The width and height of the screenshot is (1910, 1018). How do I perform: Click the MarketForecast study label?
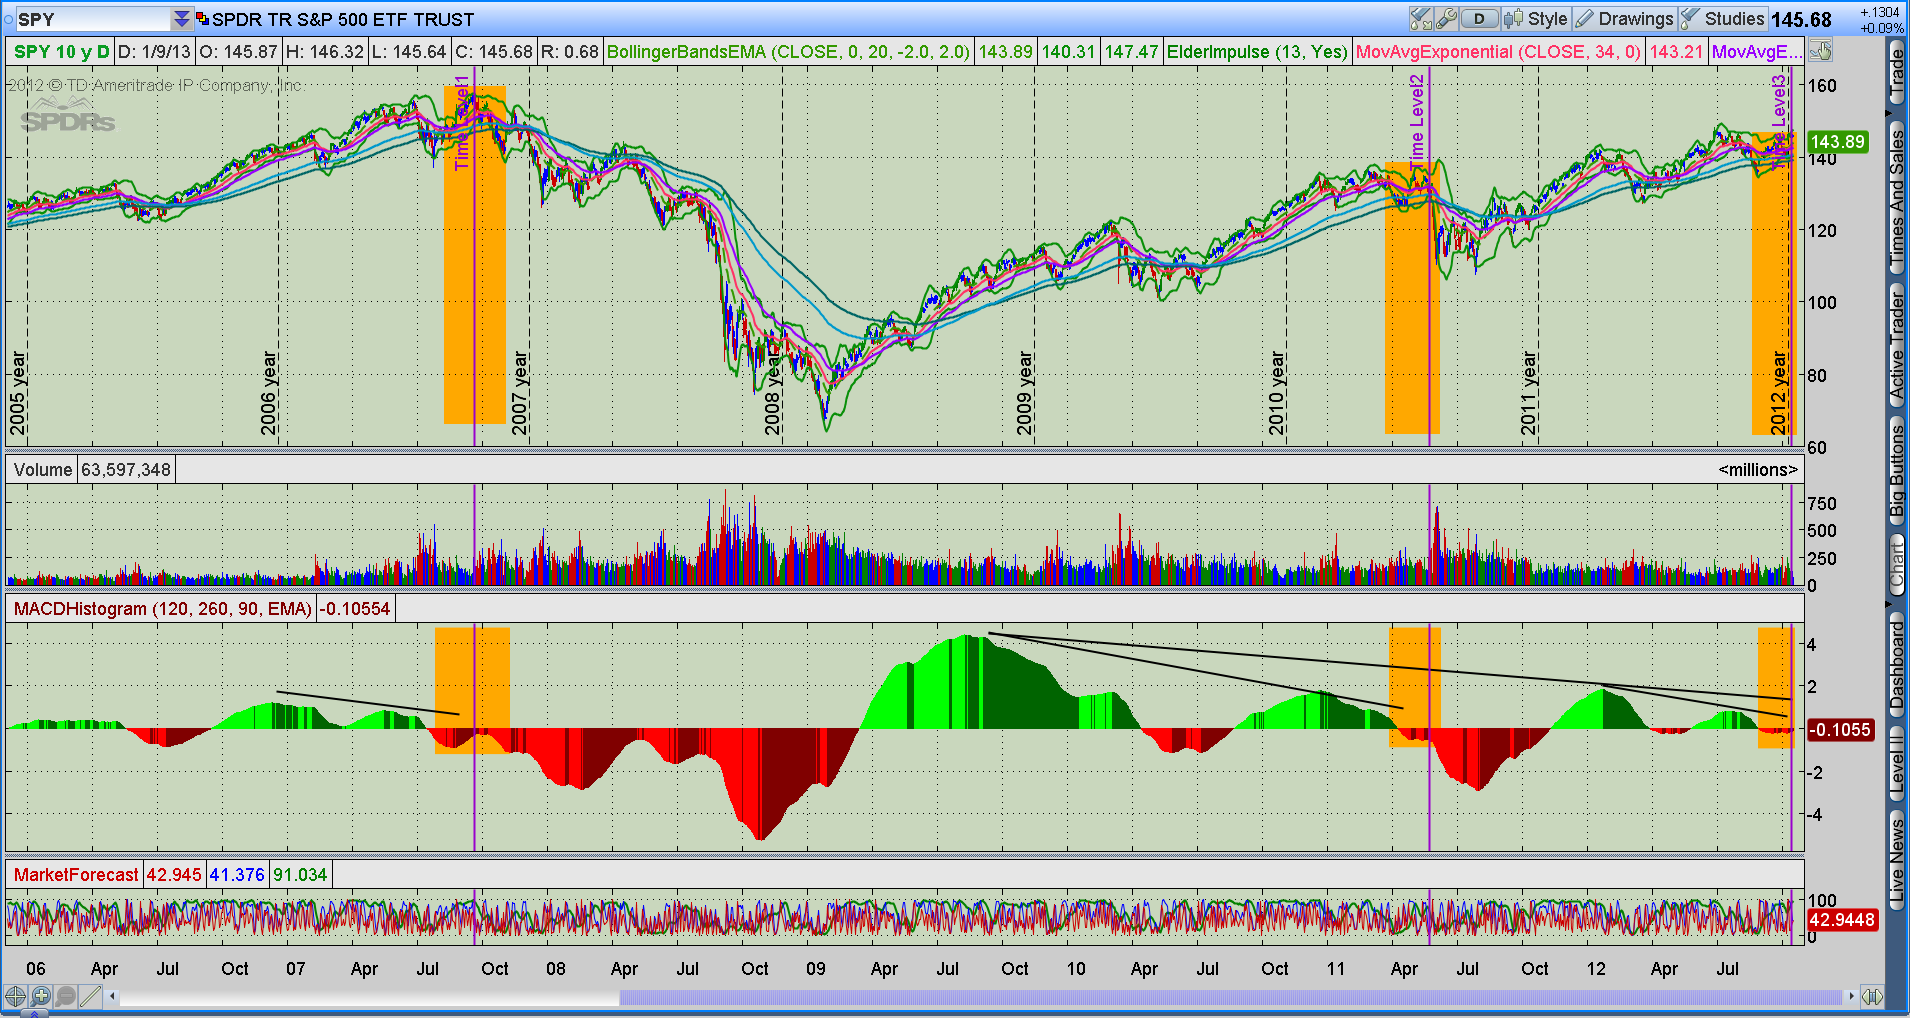pos(76,875)
